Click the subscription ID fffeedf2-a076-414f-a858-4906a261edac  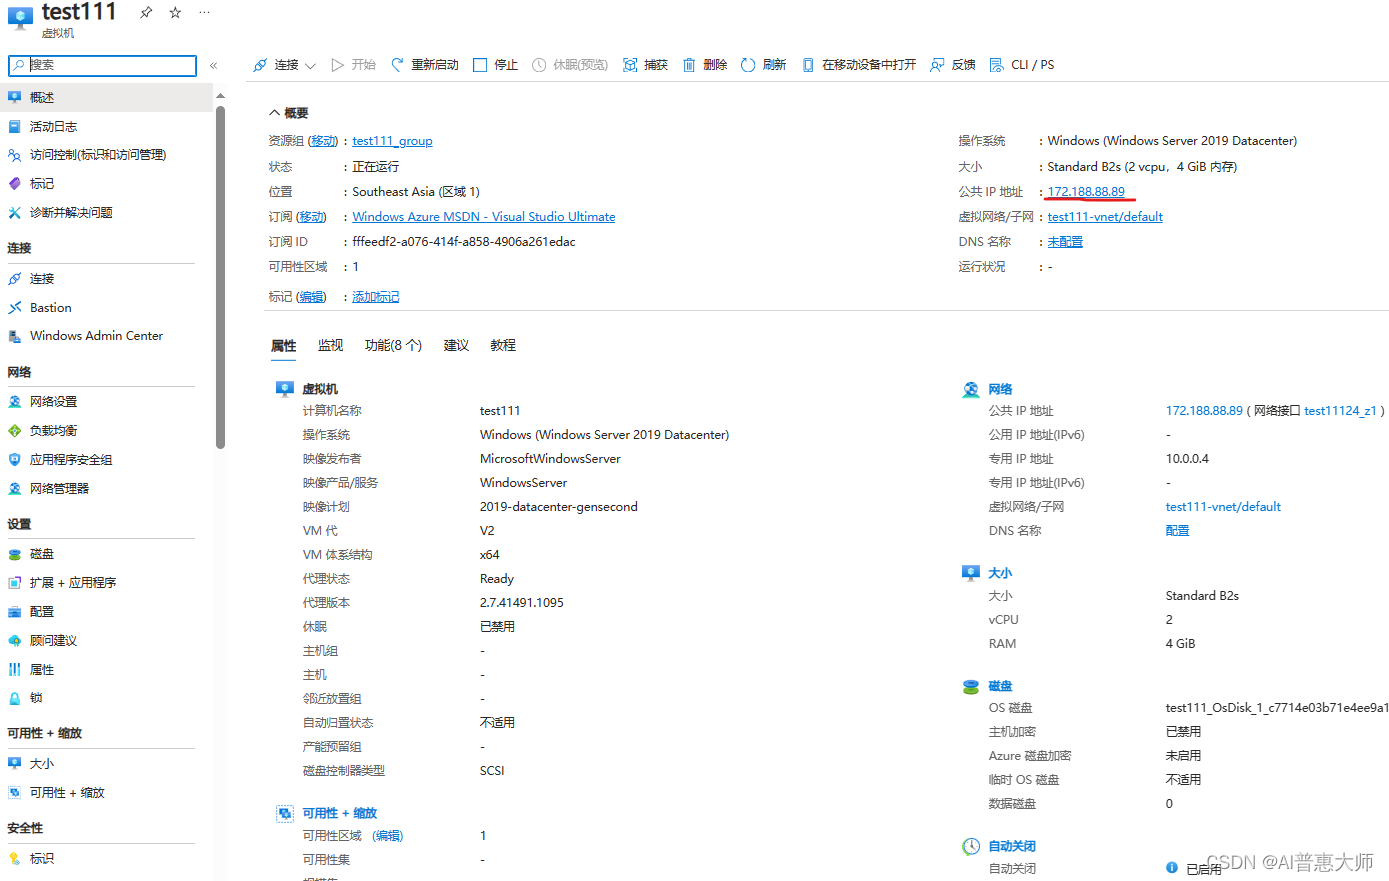pos(464,242)
